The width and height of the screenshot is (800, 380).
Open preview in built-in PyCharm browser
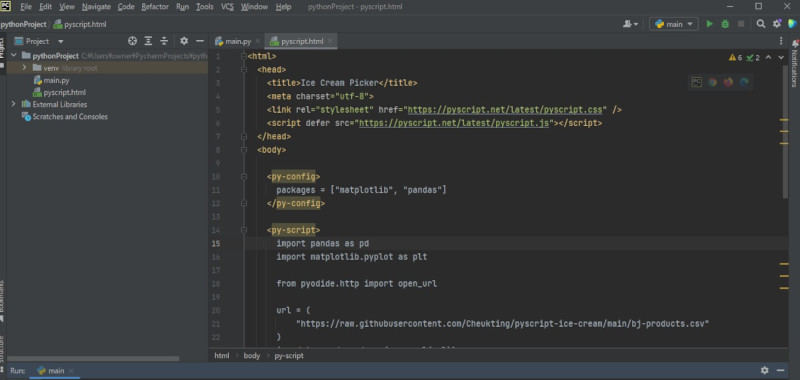click(696, 82)
